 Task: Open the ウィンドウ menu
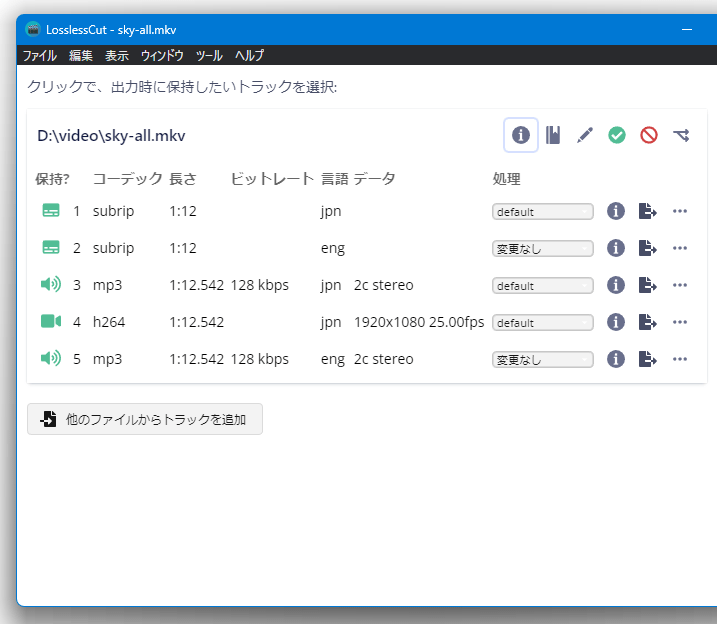point(162,55)
